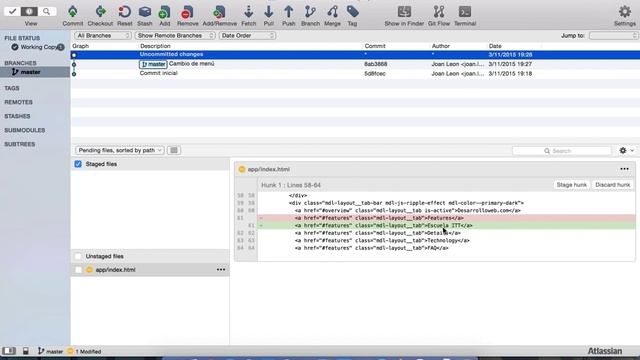Viewport: 640px width, 360px height.
Task: Expand the SUBMODULES sidebar section
Action: point(24,130)
